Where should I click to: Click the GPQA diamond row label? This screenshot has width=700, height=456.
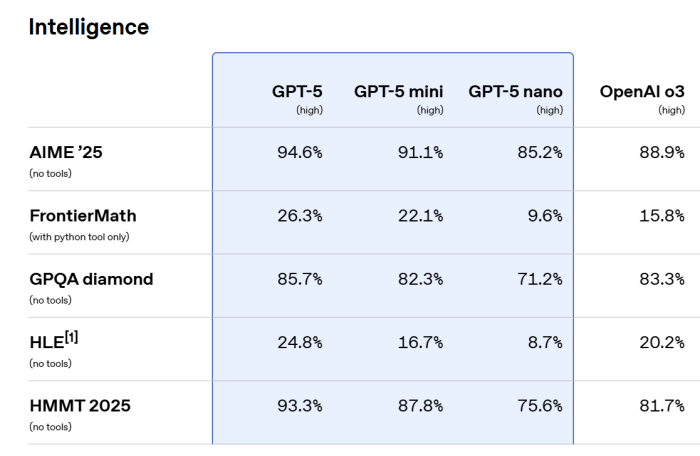point(91,279)
